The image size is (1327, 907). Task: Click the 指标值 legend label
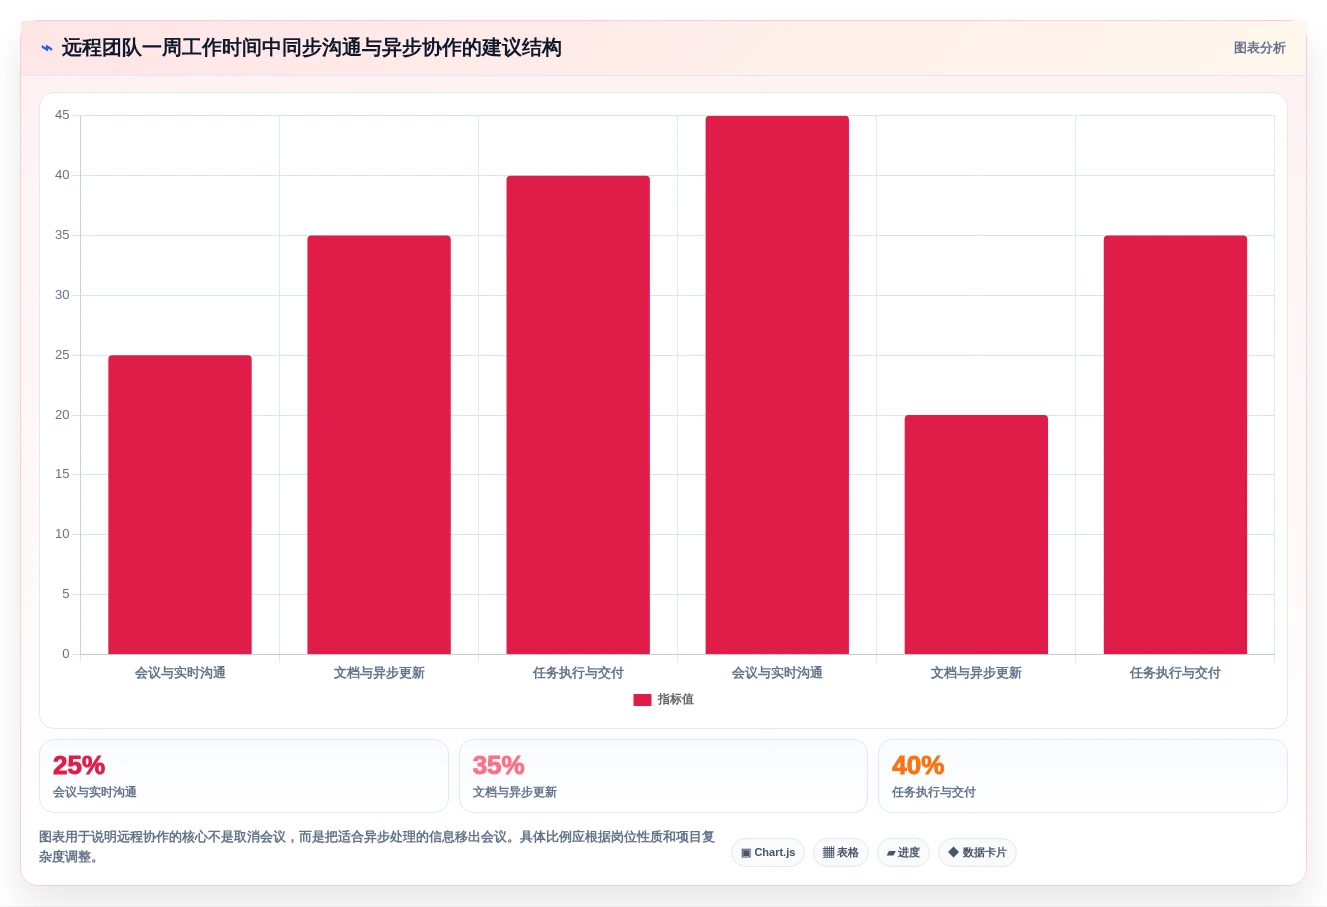point(676,700)
